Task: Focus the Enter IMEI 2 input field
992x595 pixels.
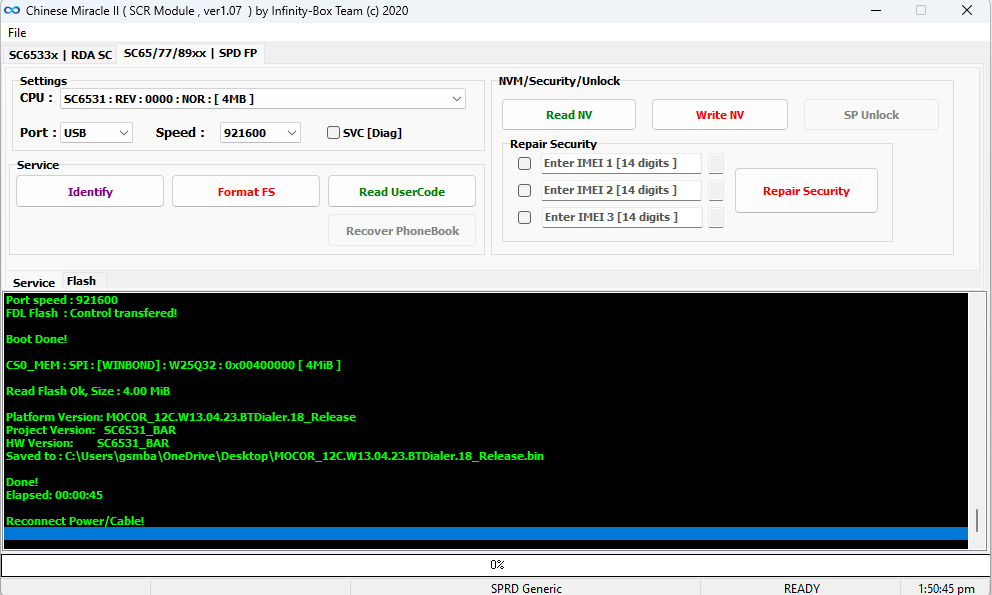Action: pos(621,191)
